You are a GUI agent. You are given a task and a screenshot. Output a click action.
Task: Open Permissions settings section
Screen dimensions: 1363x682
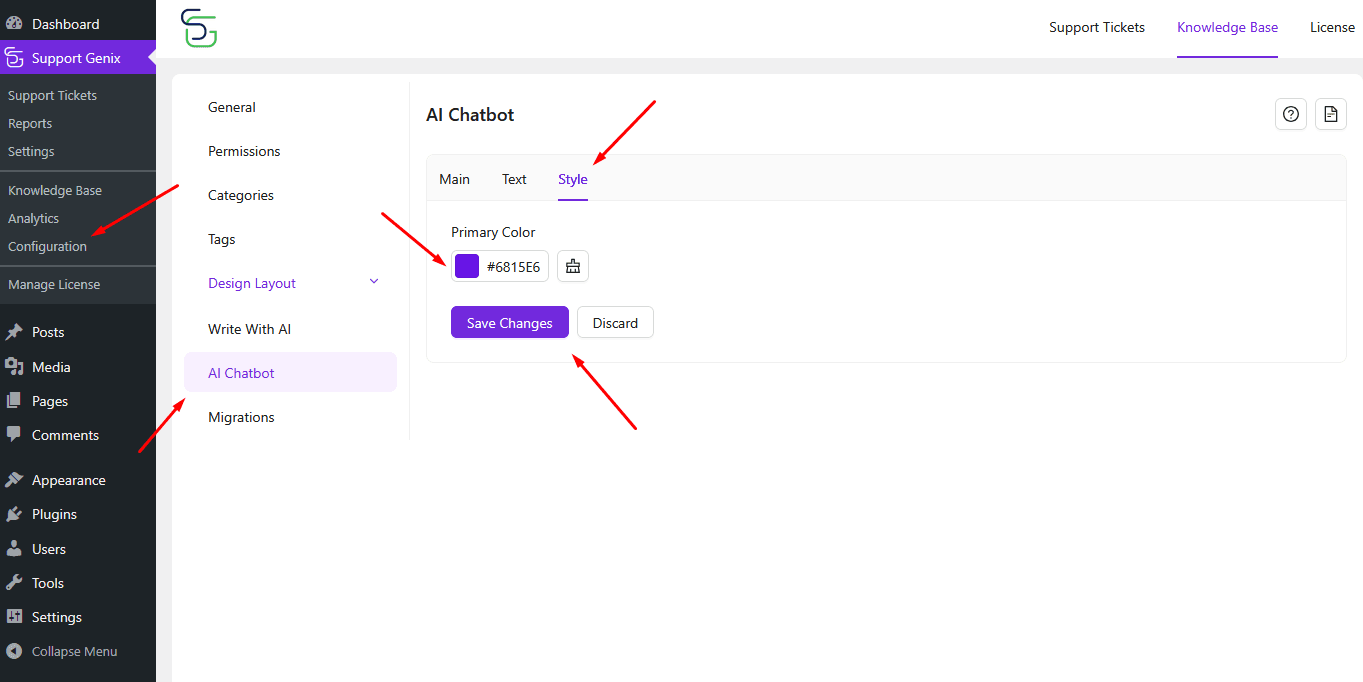point(244,151)
